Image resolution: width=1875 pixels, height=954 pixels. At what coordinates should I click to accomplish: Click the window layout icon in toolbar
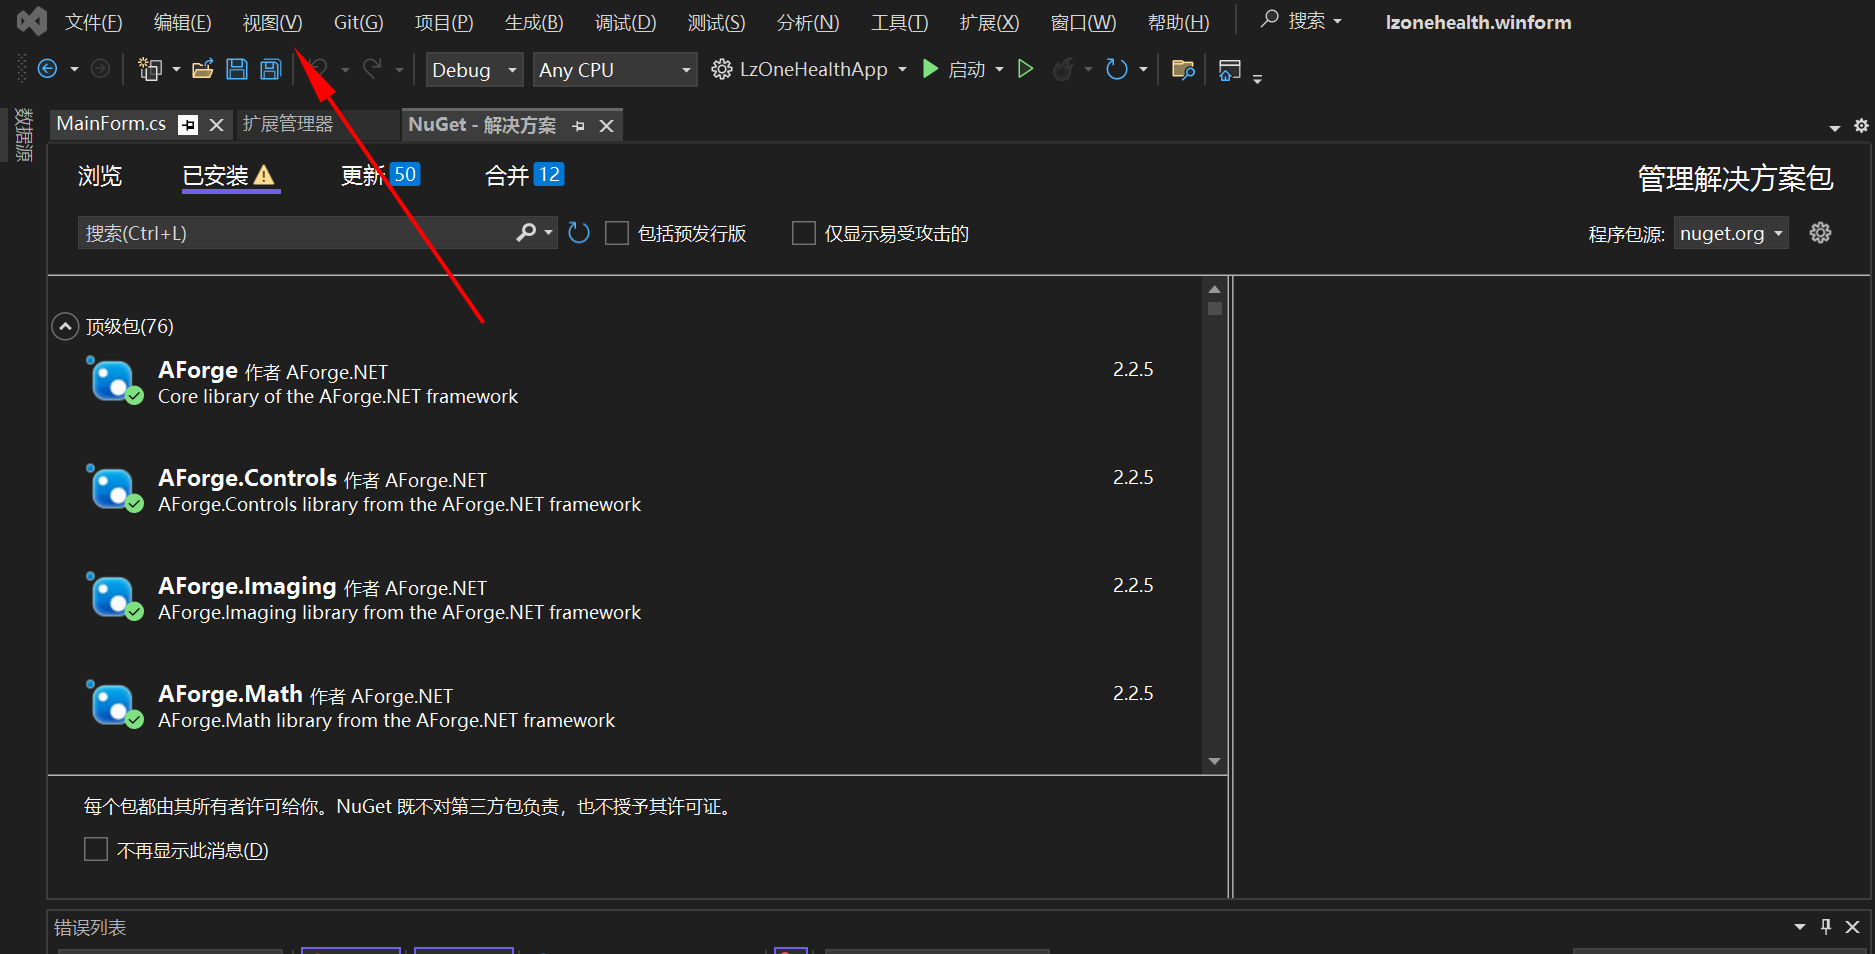1230,69
